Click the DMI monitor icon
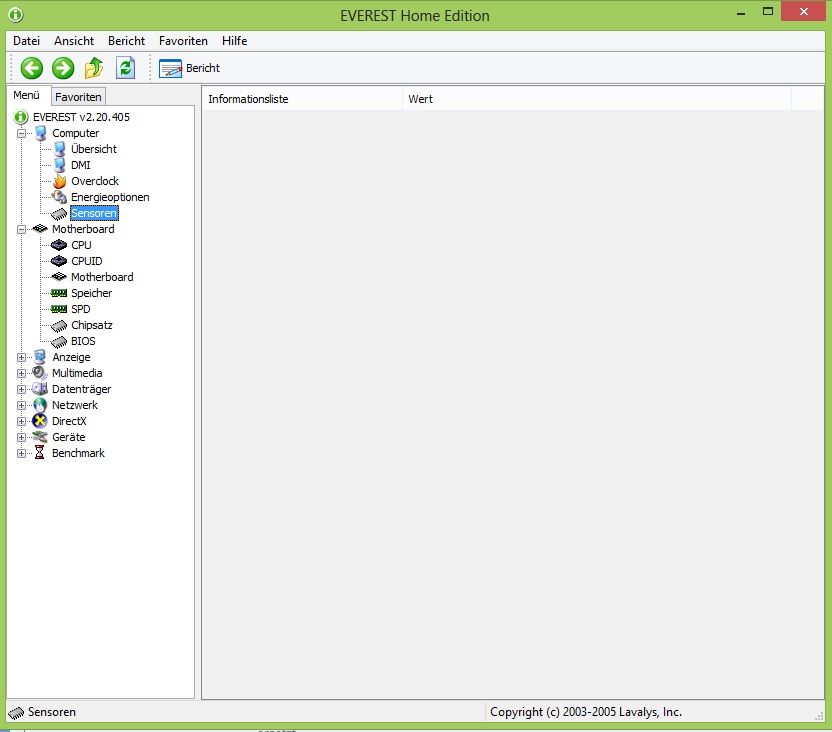 click(59, 165)
